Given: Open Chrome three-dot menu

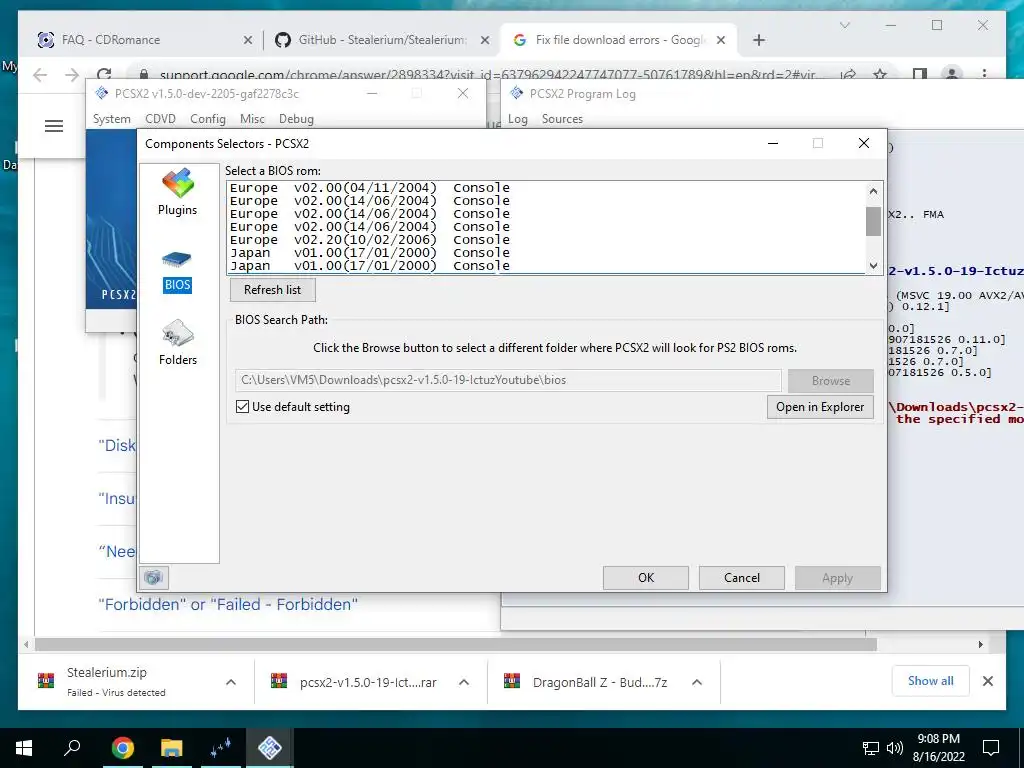Looking at the screenshot, I should [x=984, y=74].
